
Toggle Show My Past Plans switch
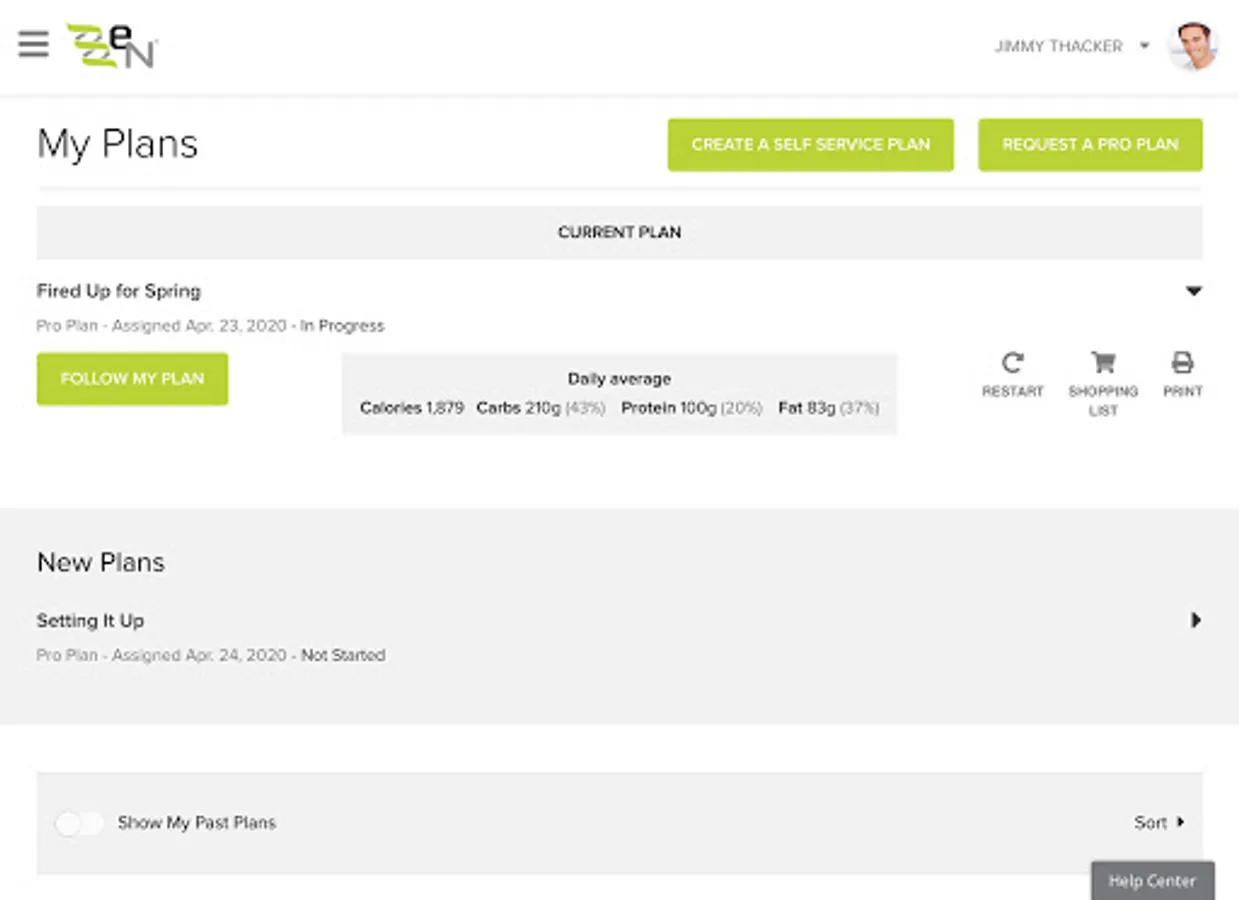click(x=80, y=823)
